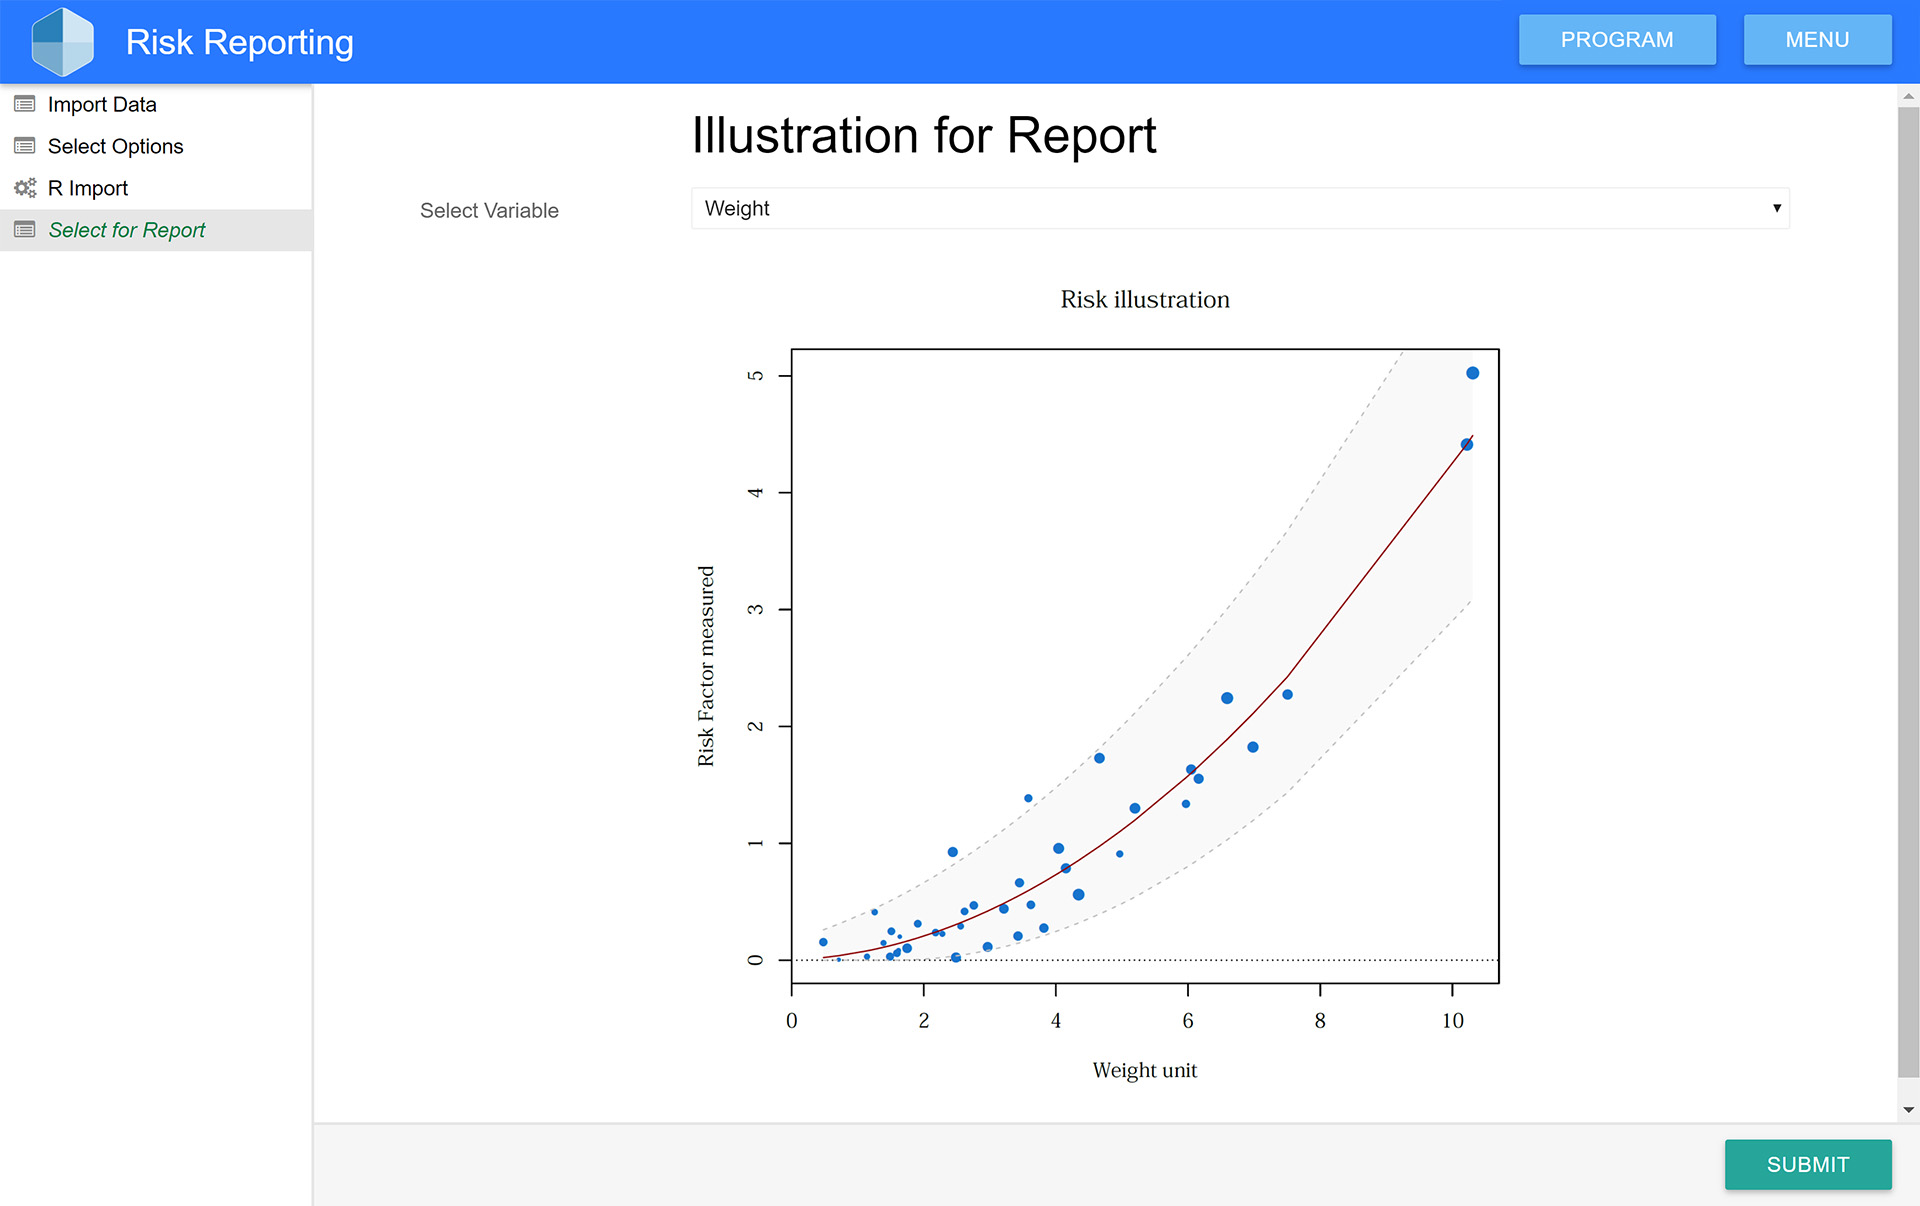Click the Risk Reporting hexagon logo

[62, 42]
